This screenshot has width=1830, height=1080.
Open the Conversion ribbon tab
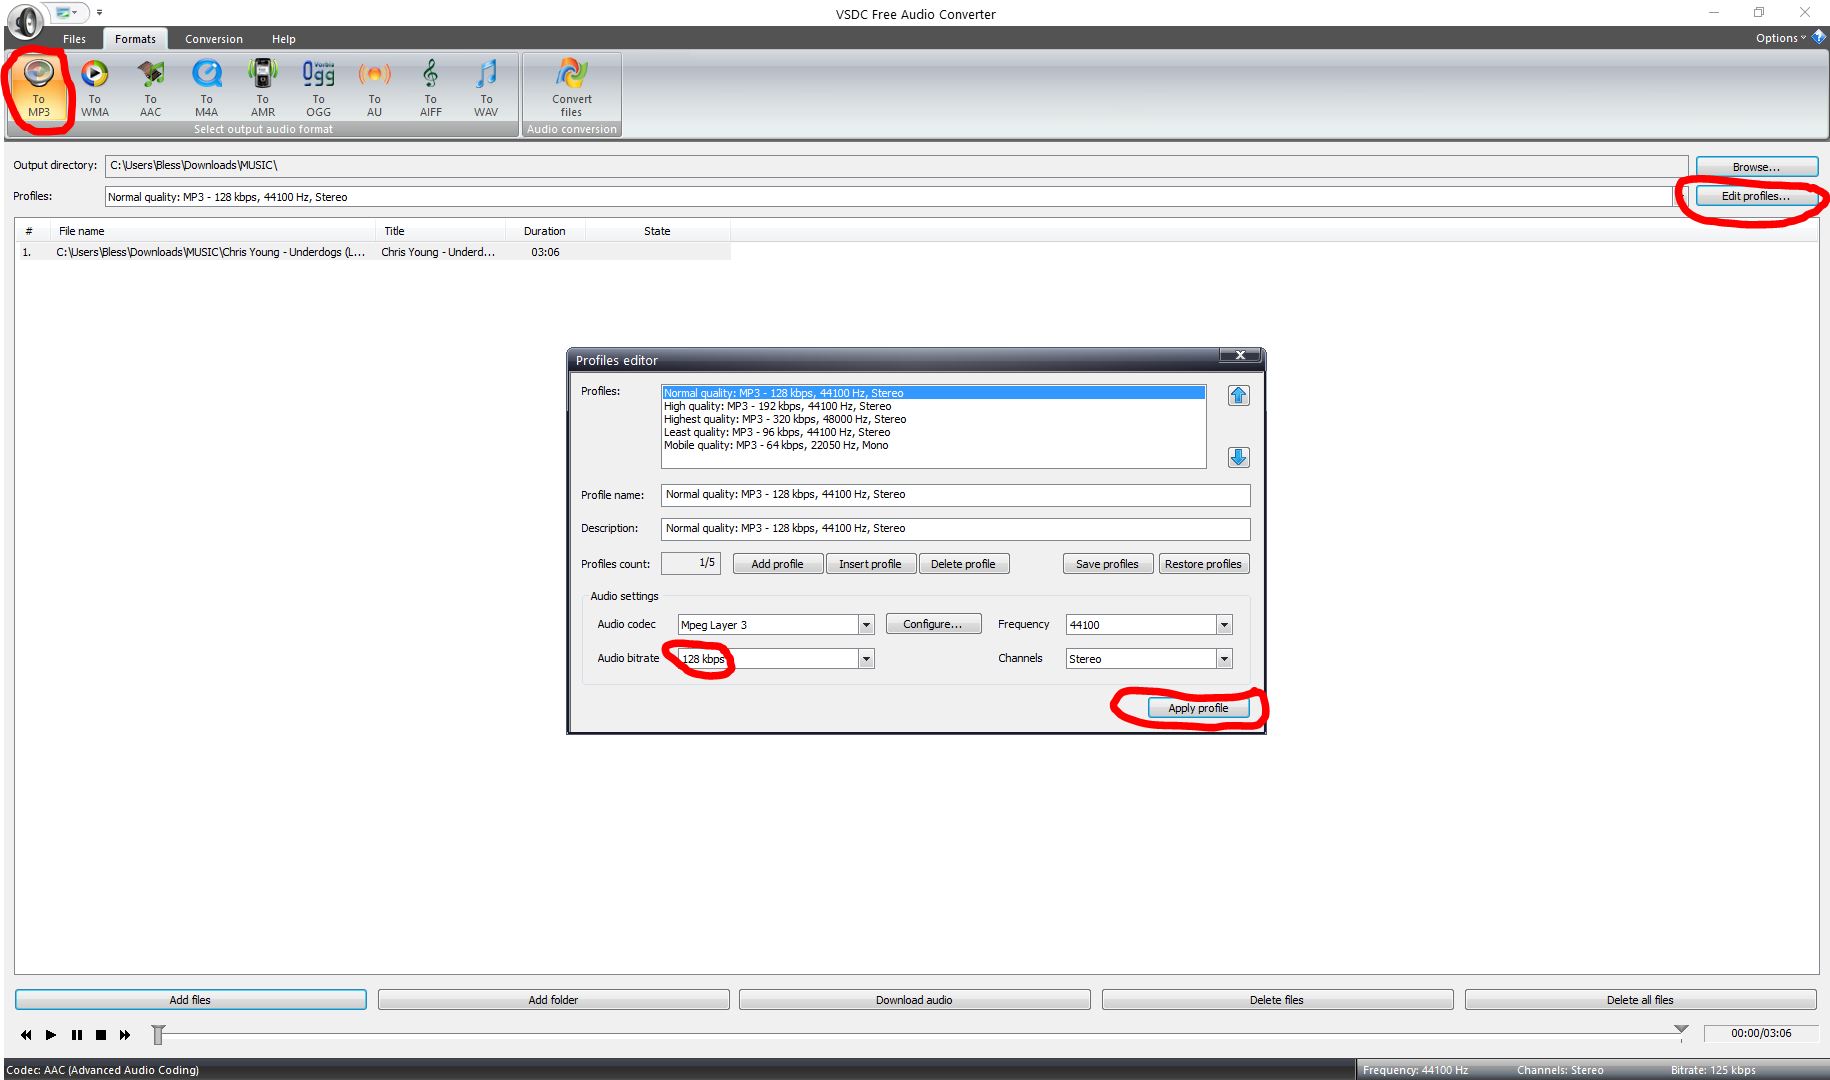[214, 39]
